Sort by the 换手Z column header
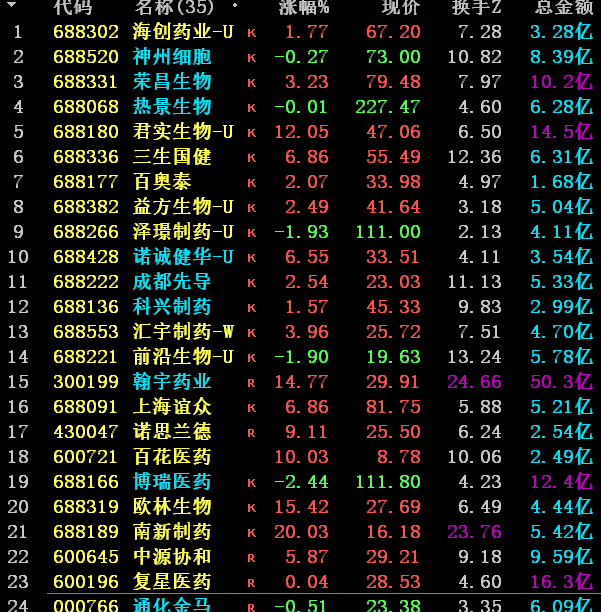The image size is (601, 612). coord(477,7)
